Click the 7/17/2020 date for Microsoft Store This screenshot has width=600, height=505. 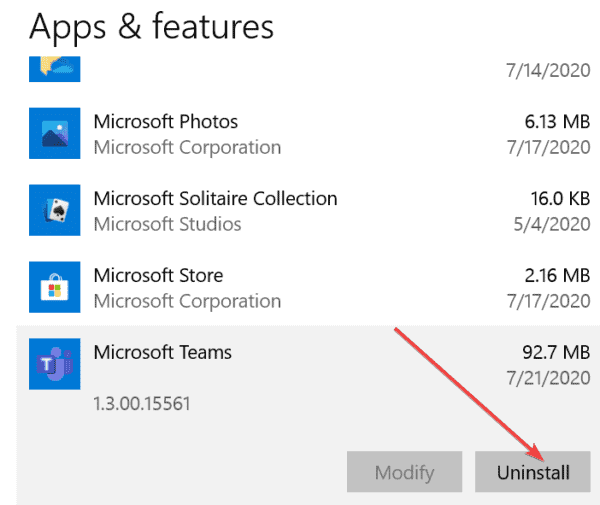548,301
